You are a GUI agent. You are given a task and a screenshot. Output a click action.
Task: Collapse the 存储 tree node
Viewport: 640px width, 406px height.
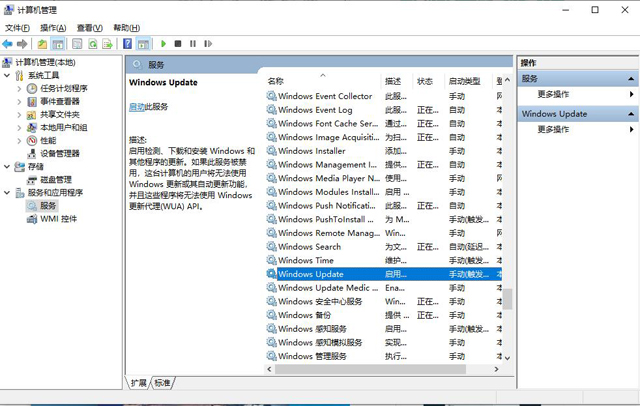click(7, 166)
